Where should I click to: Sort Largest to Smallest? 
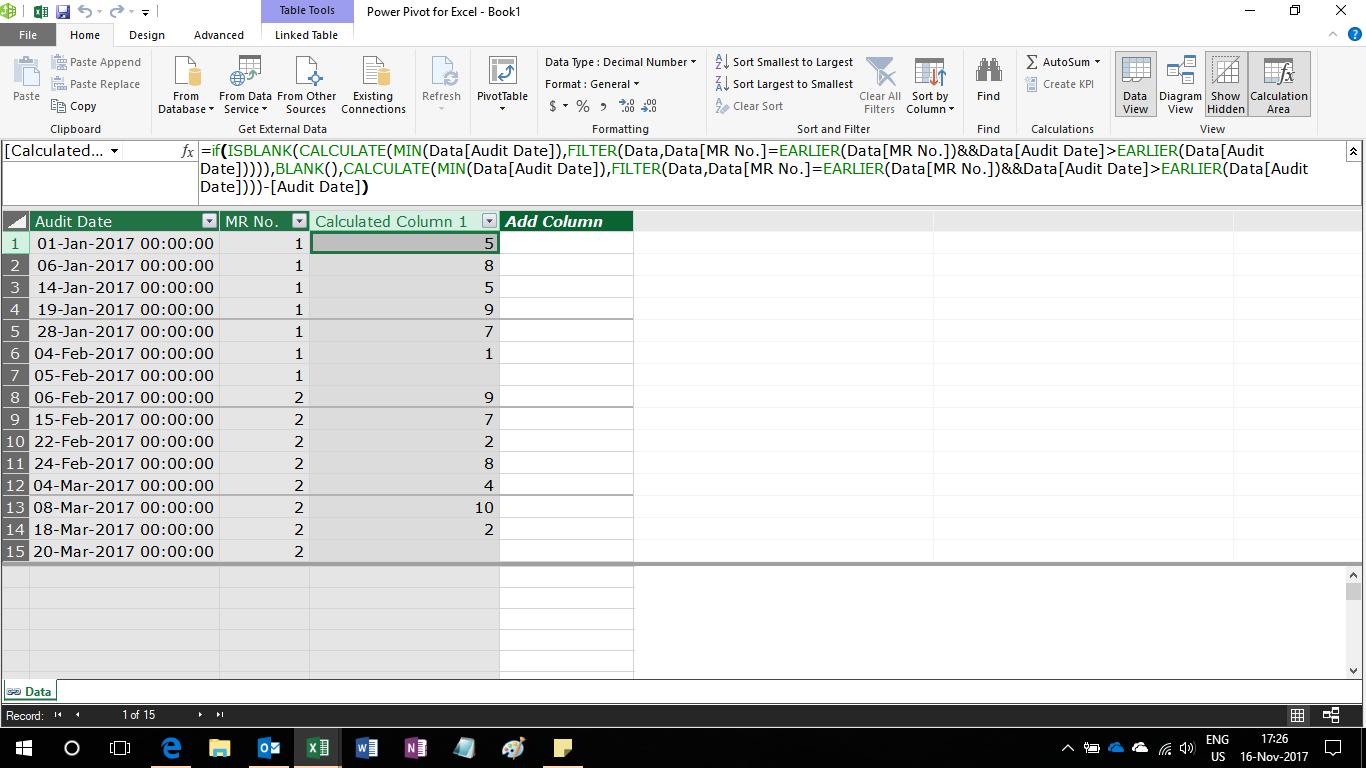pyautogui.click(x=784, y=84)
